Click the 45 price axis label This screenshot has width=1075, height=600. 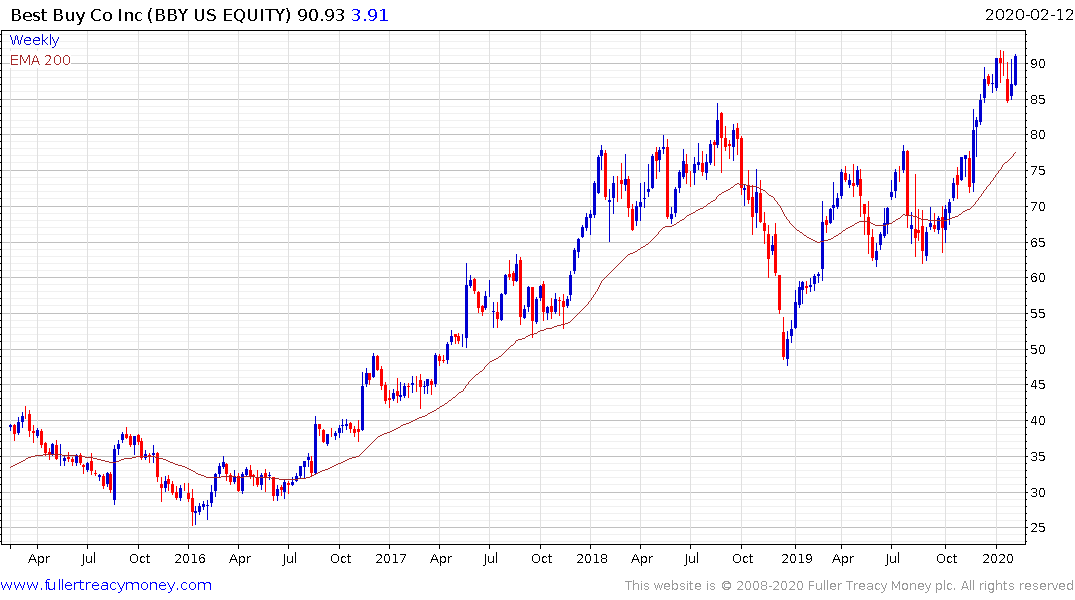(x=1038, y=385)
